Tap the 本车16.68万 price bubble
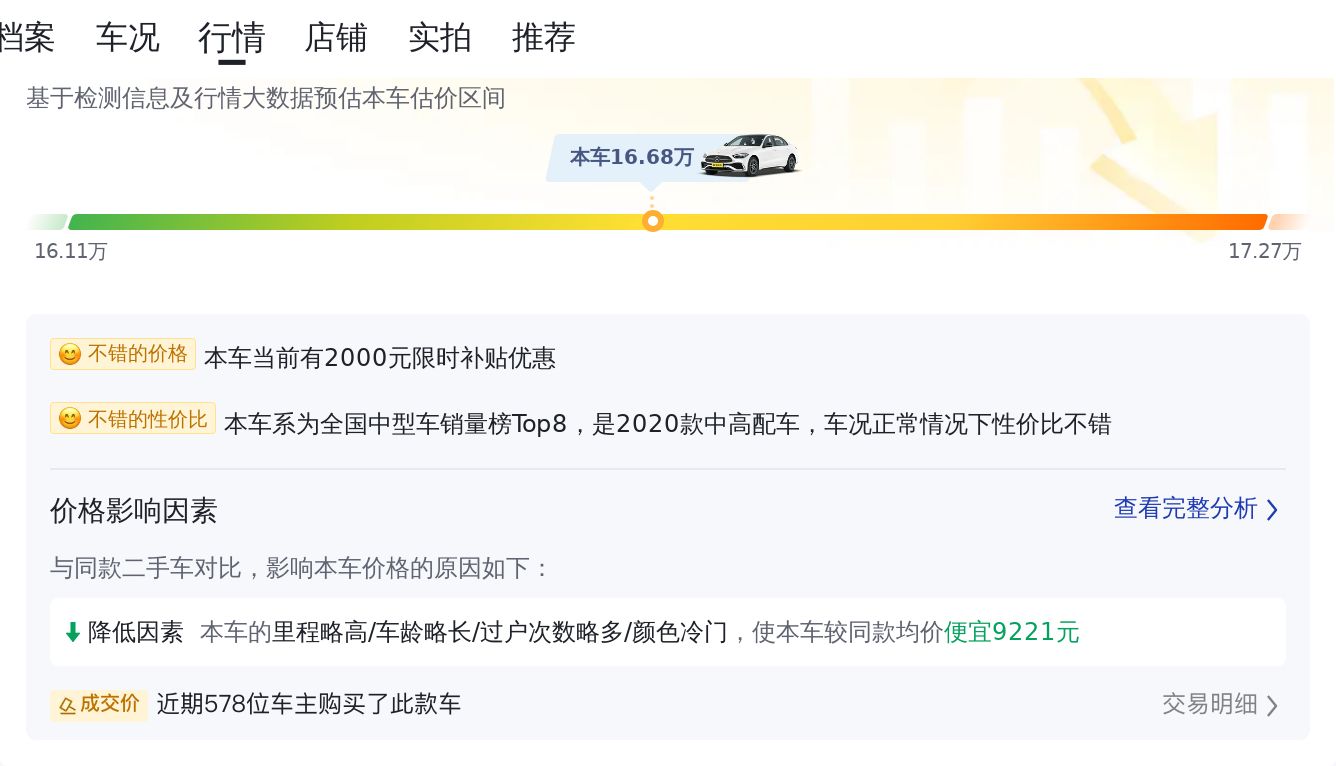Image resolution: width=1336 pixels, height=766 pixels. 631,157
